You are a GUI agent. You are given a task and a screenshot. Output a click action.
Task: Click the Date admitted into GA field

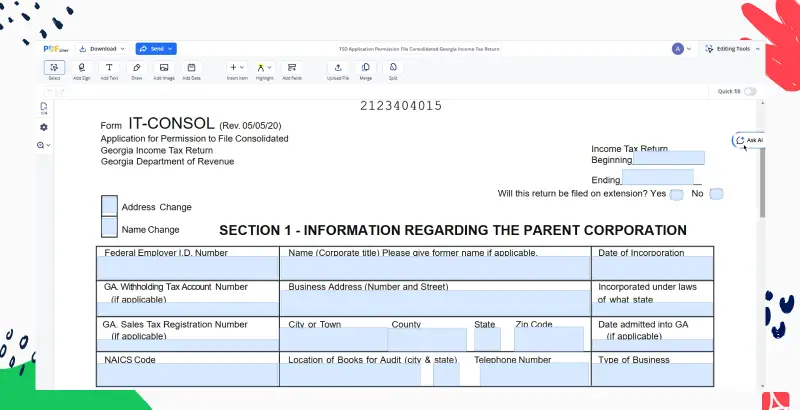click(653, 345)
